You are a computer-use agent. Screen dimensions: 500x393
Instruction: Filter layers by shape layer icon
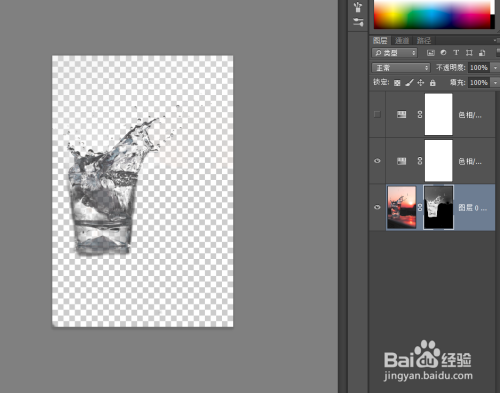coord(469,53)
